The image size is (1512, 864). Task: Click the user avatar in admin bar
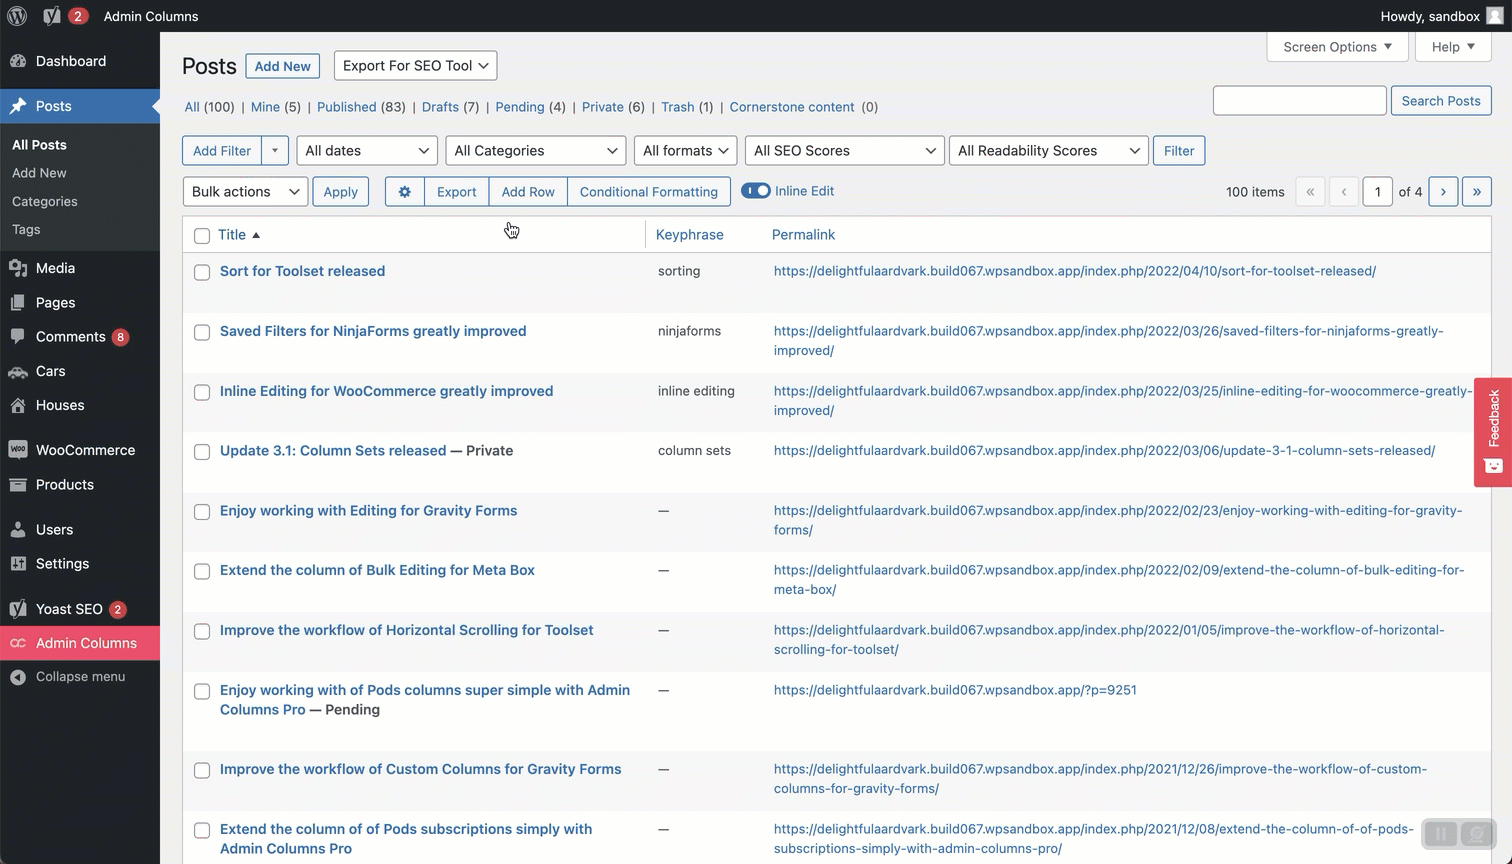click(1495, 16)
